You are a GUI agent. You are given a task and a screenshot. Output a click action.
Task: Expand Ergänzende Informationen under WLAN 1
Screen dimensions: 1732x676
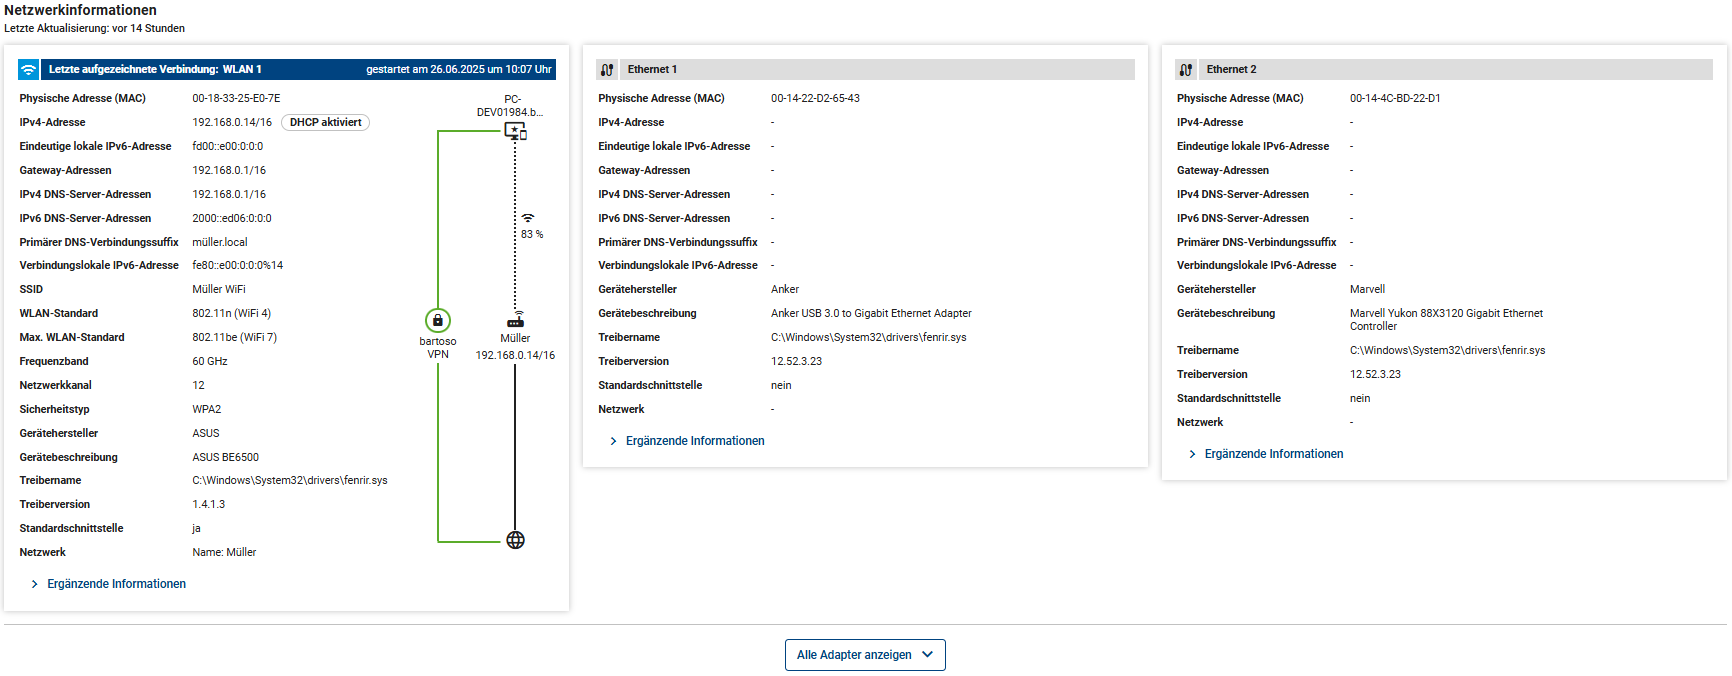(x=116, y=584)
